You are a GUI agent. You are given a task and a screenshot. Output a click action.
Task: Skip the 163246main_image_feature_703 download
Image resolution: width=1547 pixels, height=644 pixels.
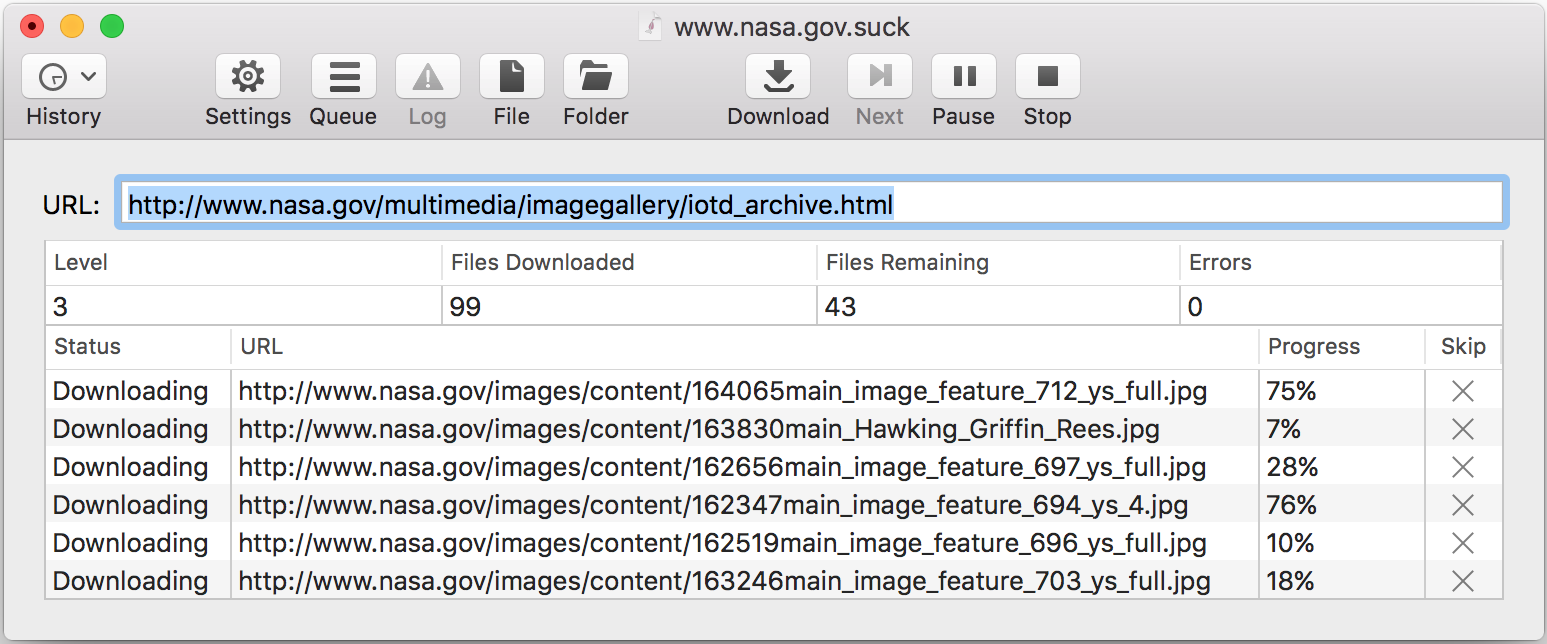(x=1463, y=581)
